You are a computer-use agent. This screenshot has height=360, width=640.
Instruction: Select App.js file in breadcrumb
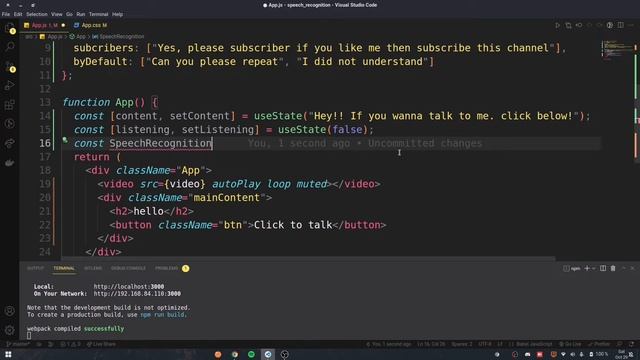pyautogui.click(x=51, y=37)
